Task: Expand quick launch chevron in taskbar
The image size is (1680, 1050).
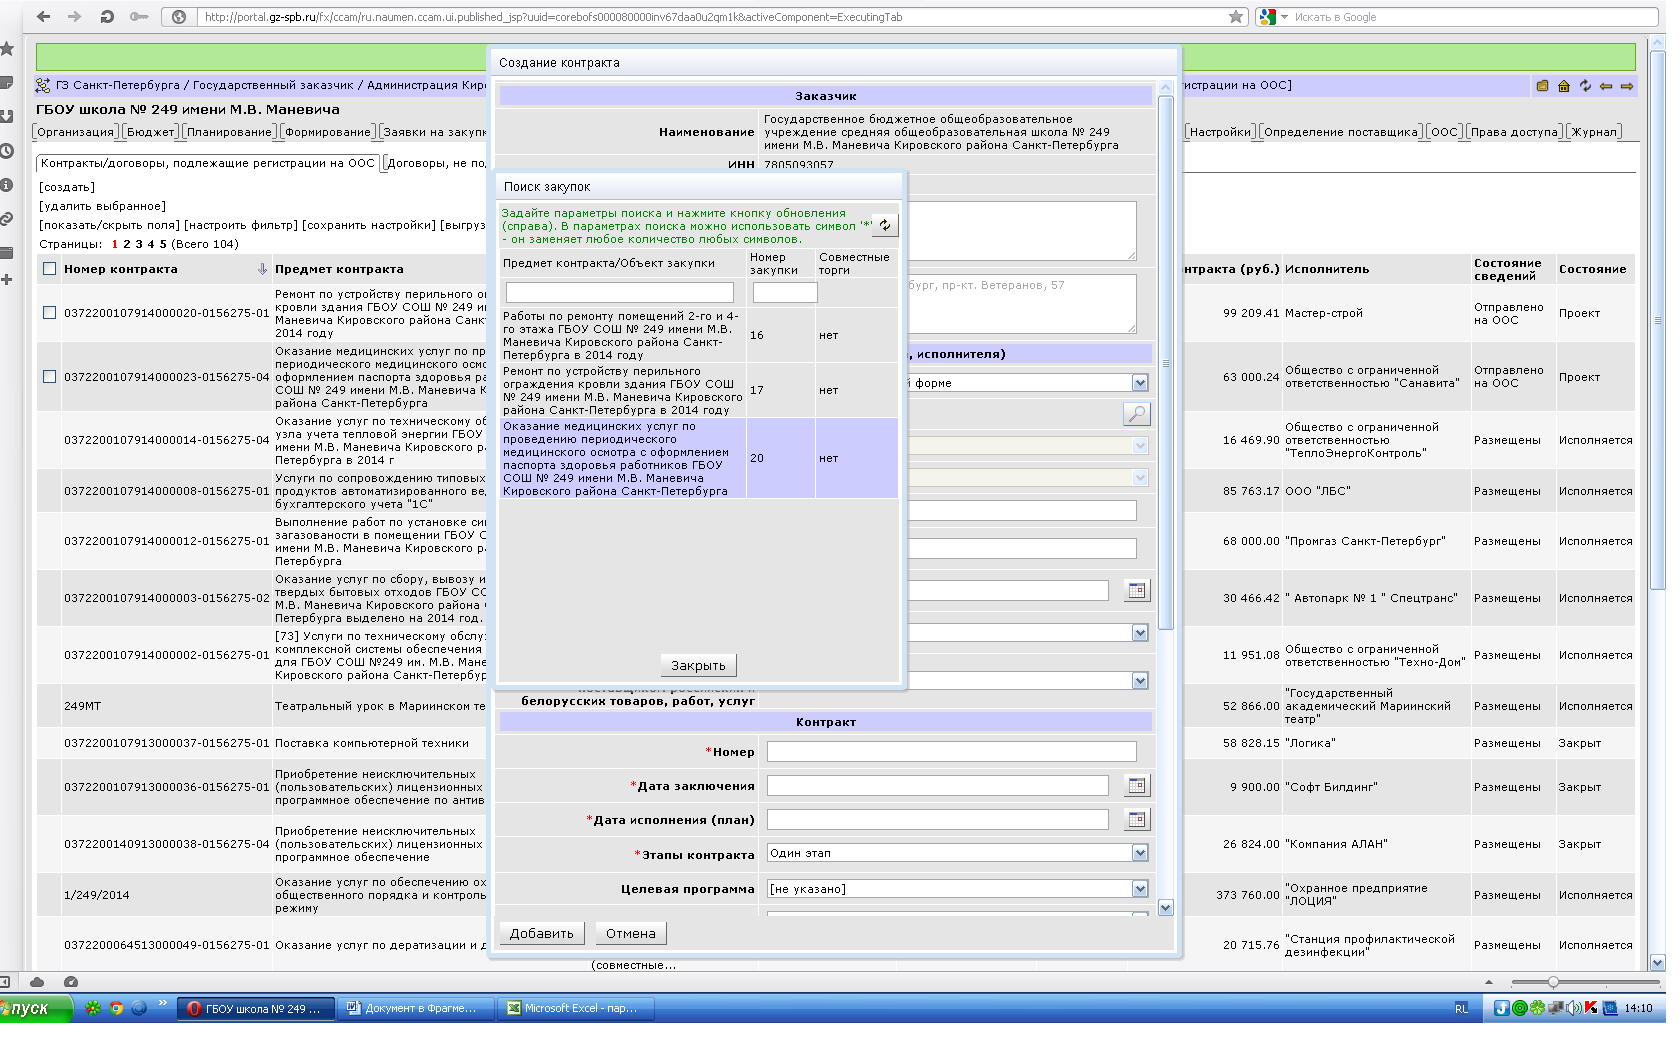Action: point(163,1004)
